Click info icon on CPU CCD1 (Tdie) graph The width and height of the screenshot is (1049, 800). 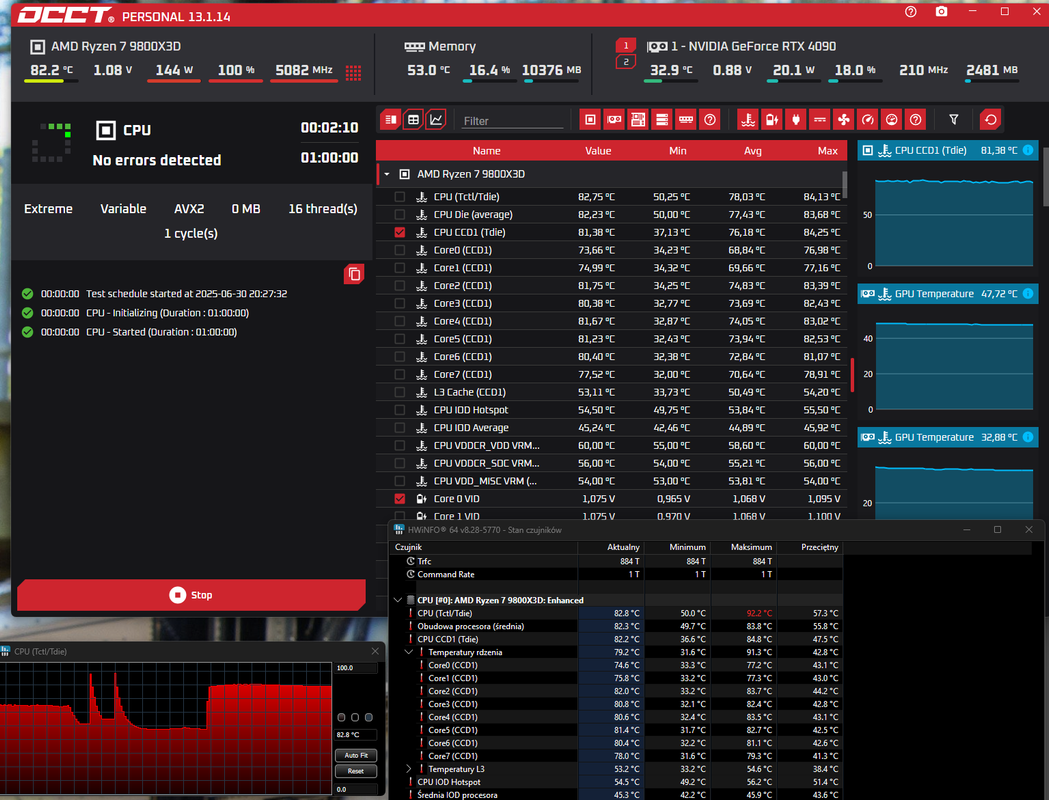(x=1028, y=151)
